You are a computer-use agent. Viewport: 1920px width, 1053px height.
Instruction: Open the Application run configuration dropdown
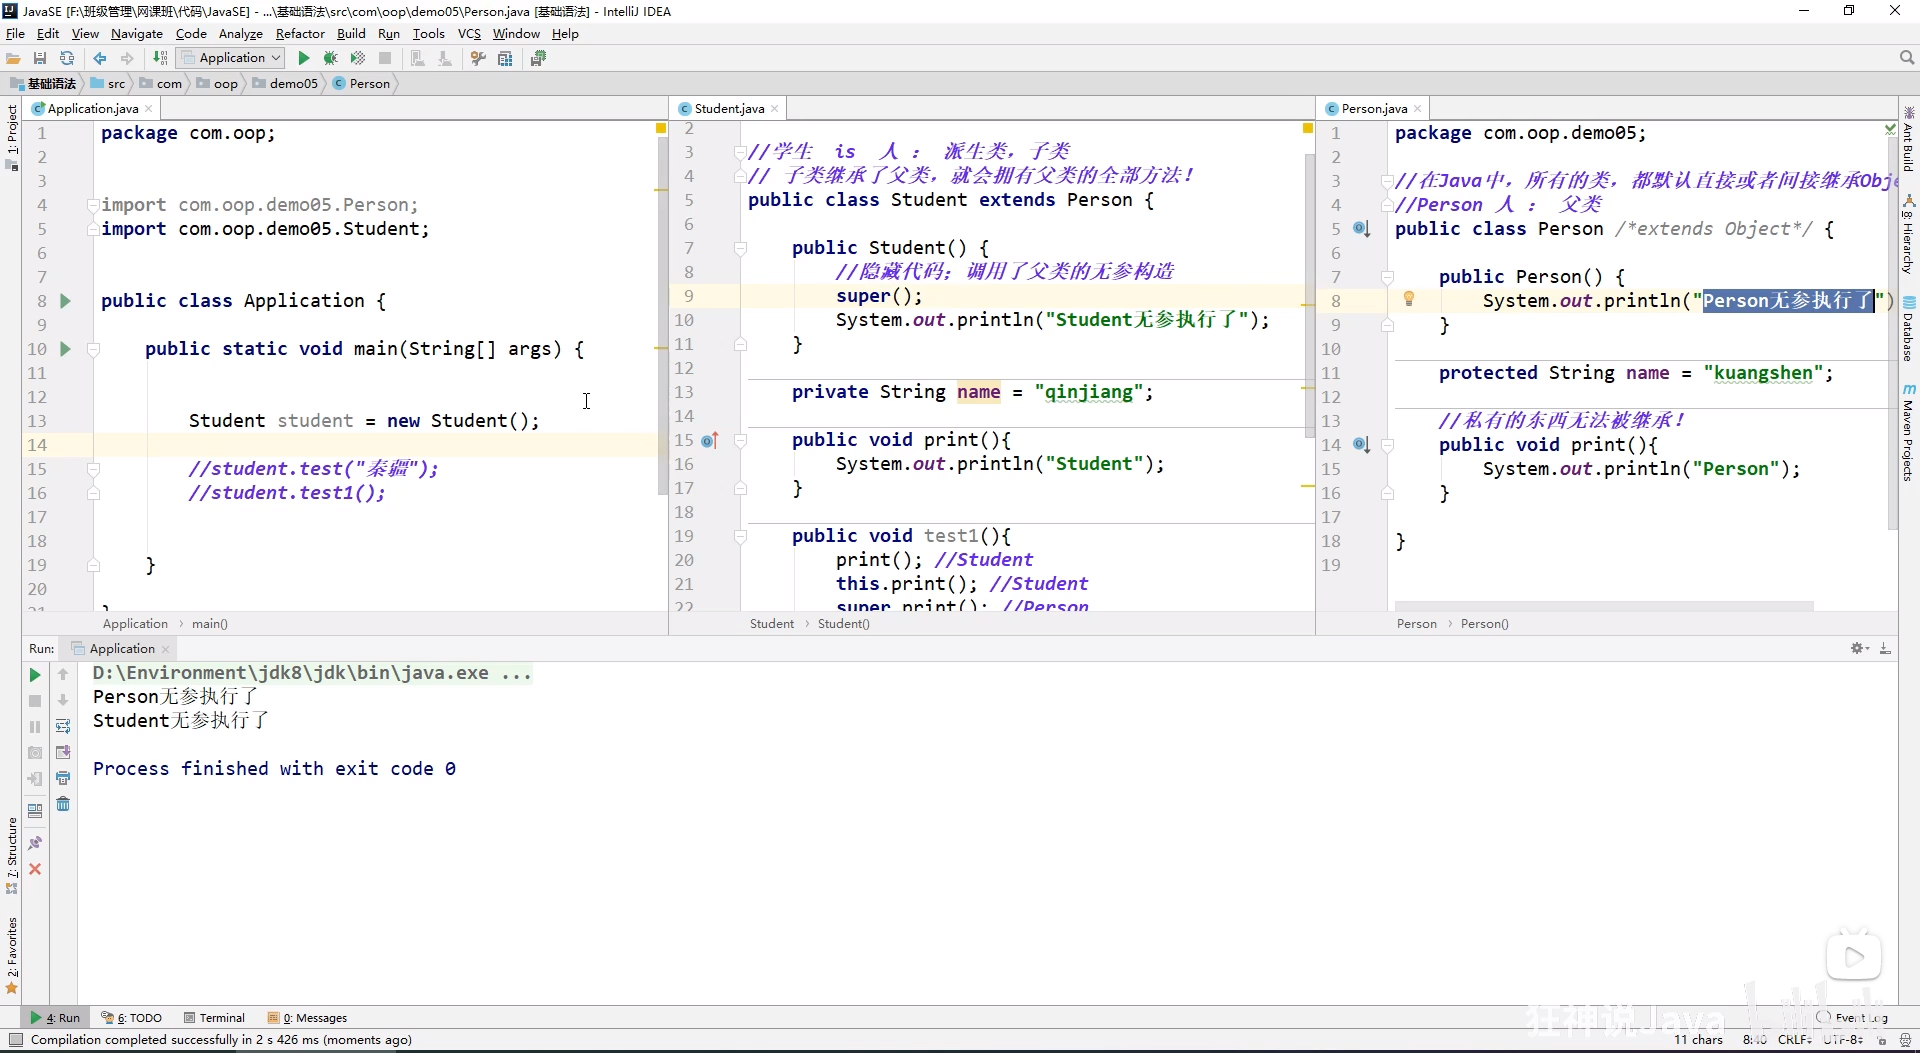click(232, 58)
